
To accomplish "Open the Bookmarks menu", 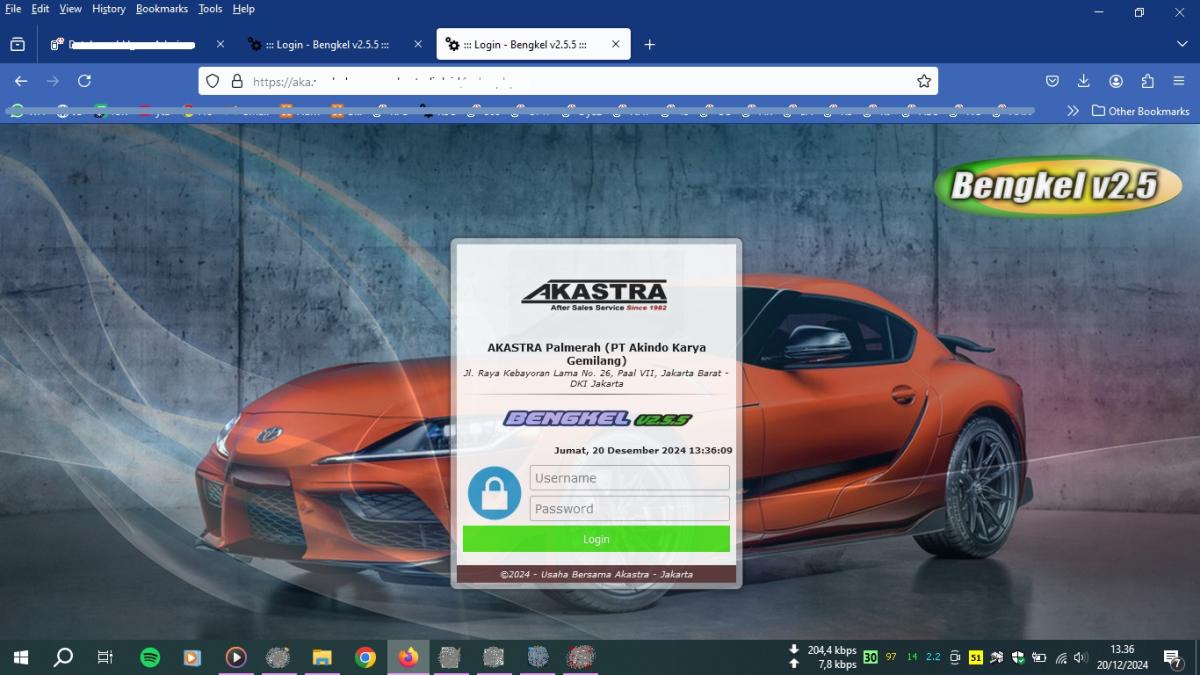I will (x=161, y=9).
